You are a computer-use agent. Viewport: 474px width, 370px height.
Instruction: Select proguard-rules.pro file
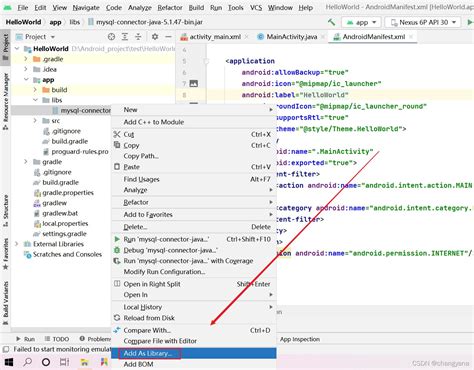pos(80,152)
